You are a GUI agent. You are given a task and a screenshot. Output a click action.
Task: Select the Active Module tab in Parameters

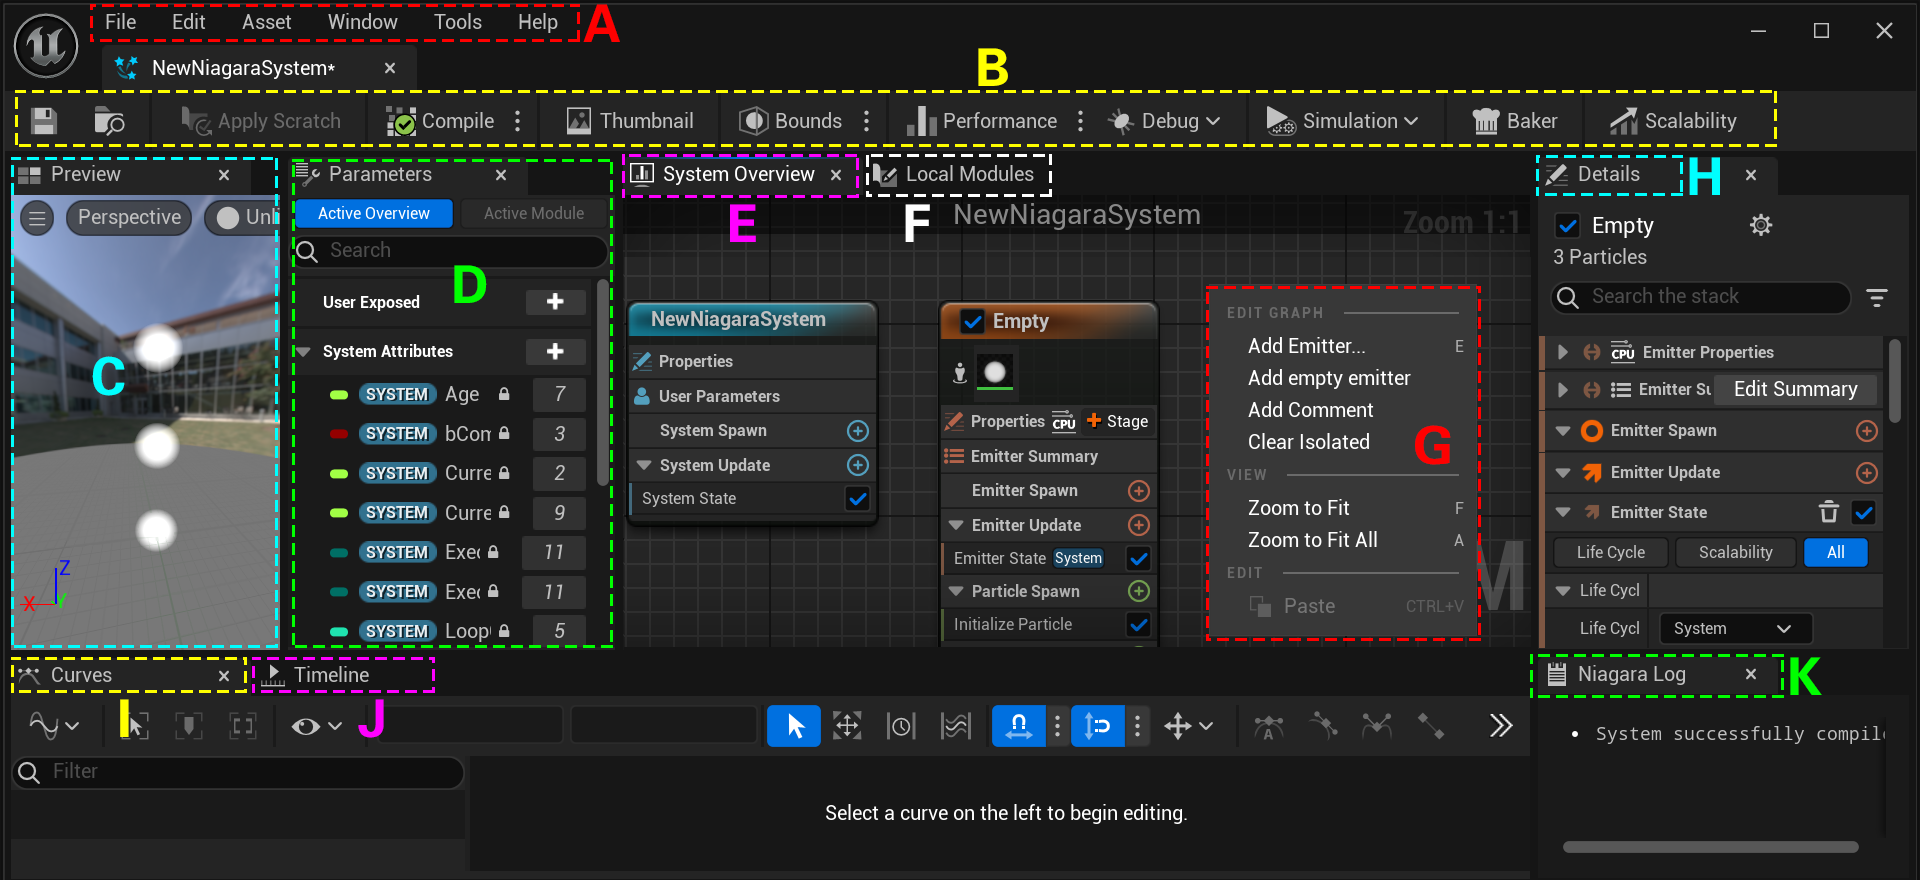tap(534, 213)
